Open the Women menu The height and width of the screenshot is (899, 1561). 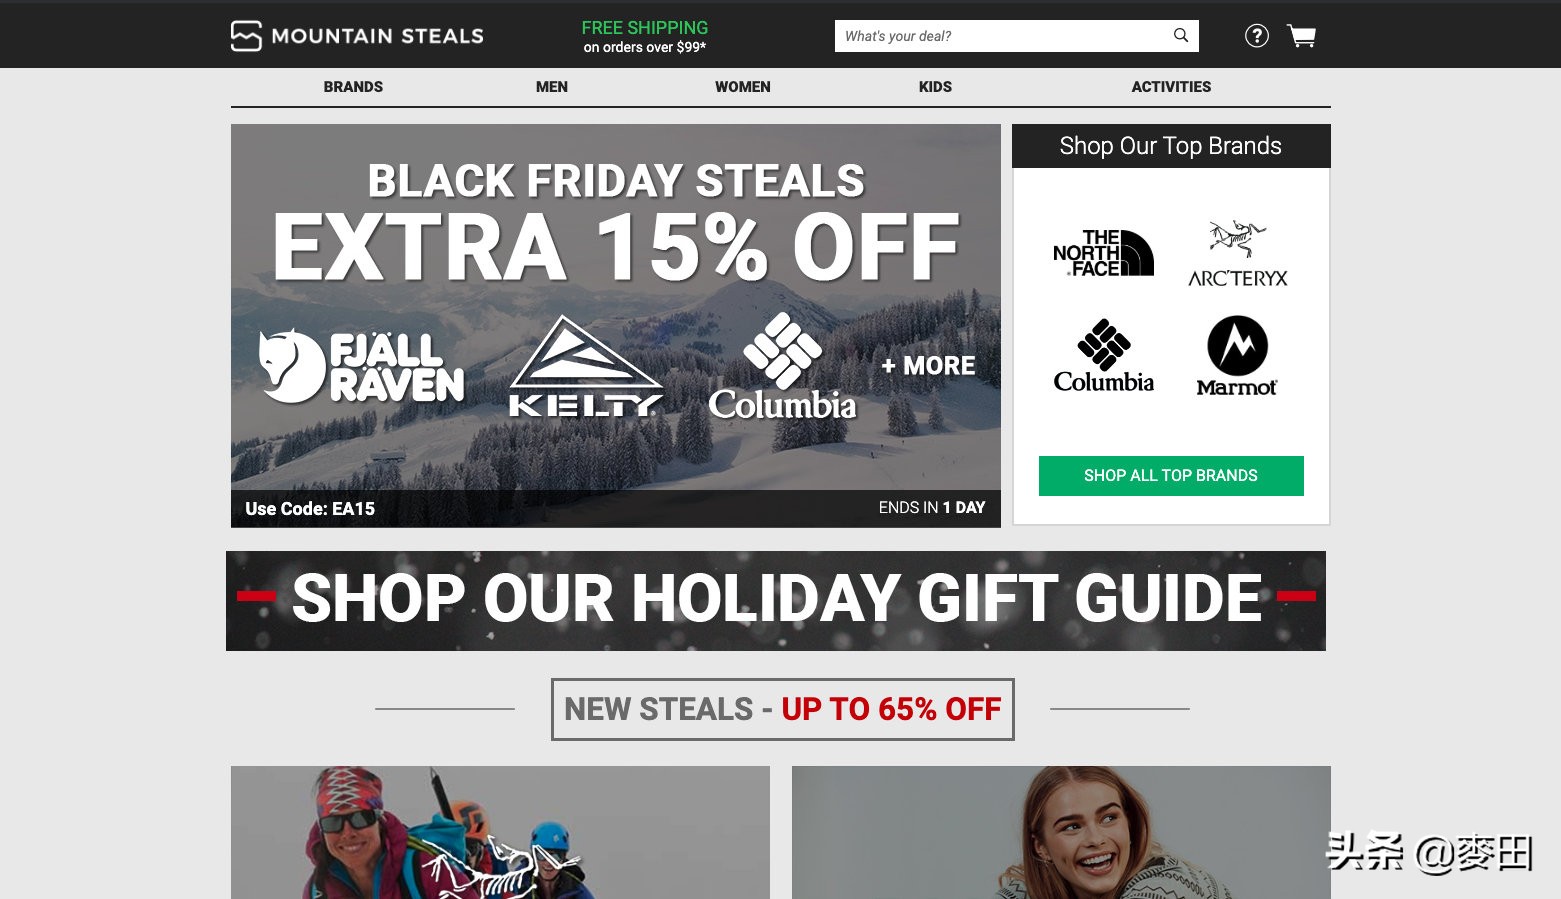743,87
